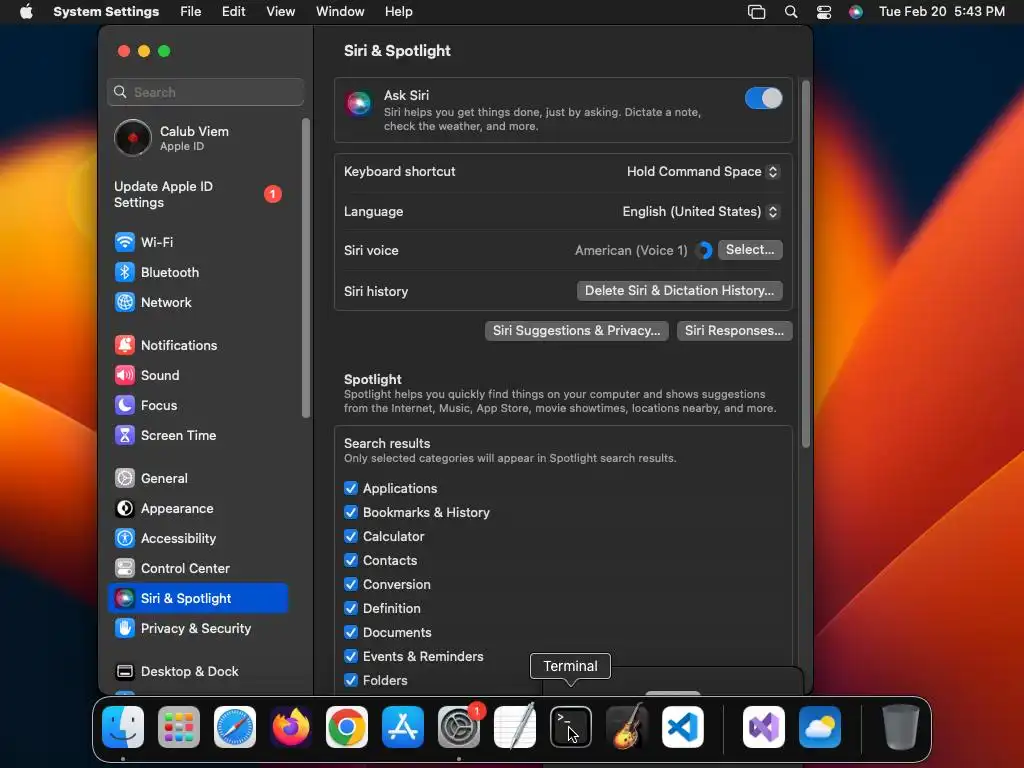Open Visual Studio Code from the Dock
This screenshot has height=768, width=1024.
tap(682, 727)
